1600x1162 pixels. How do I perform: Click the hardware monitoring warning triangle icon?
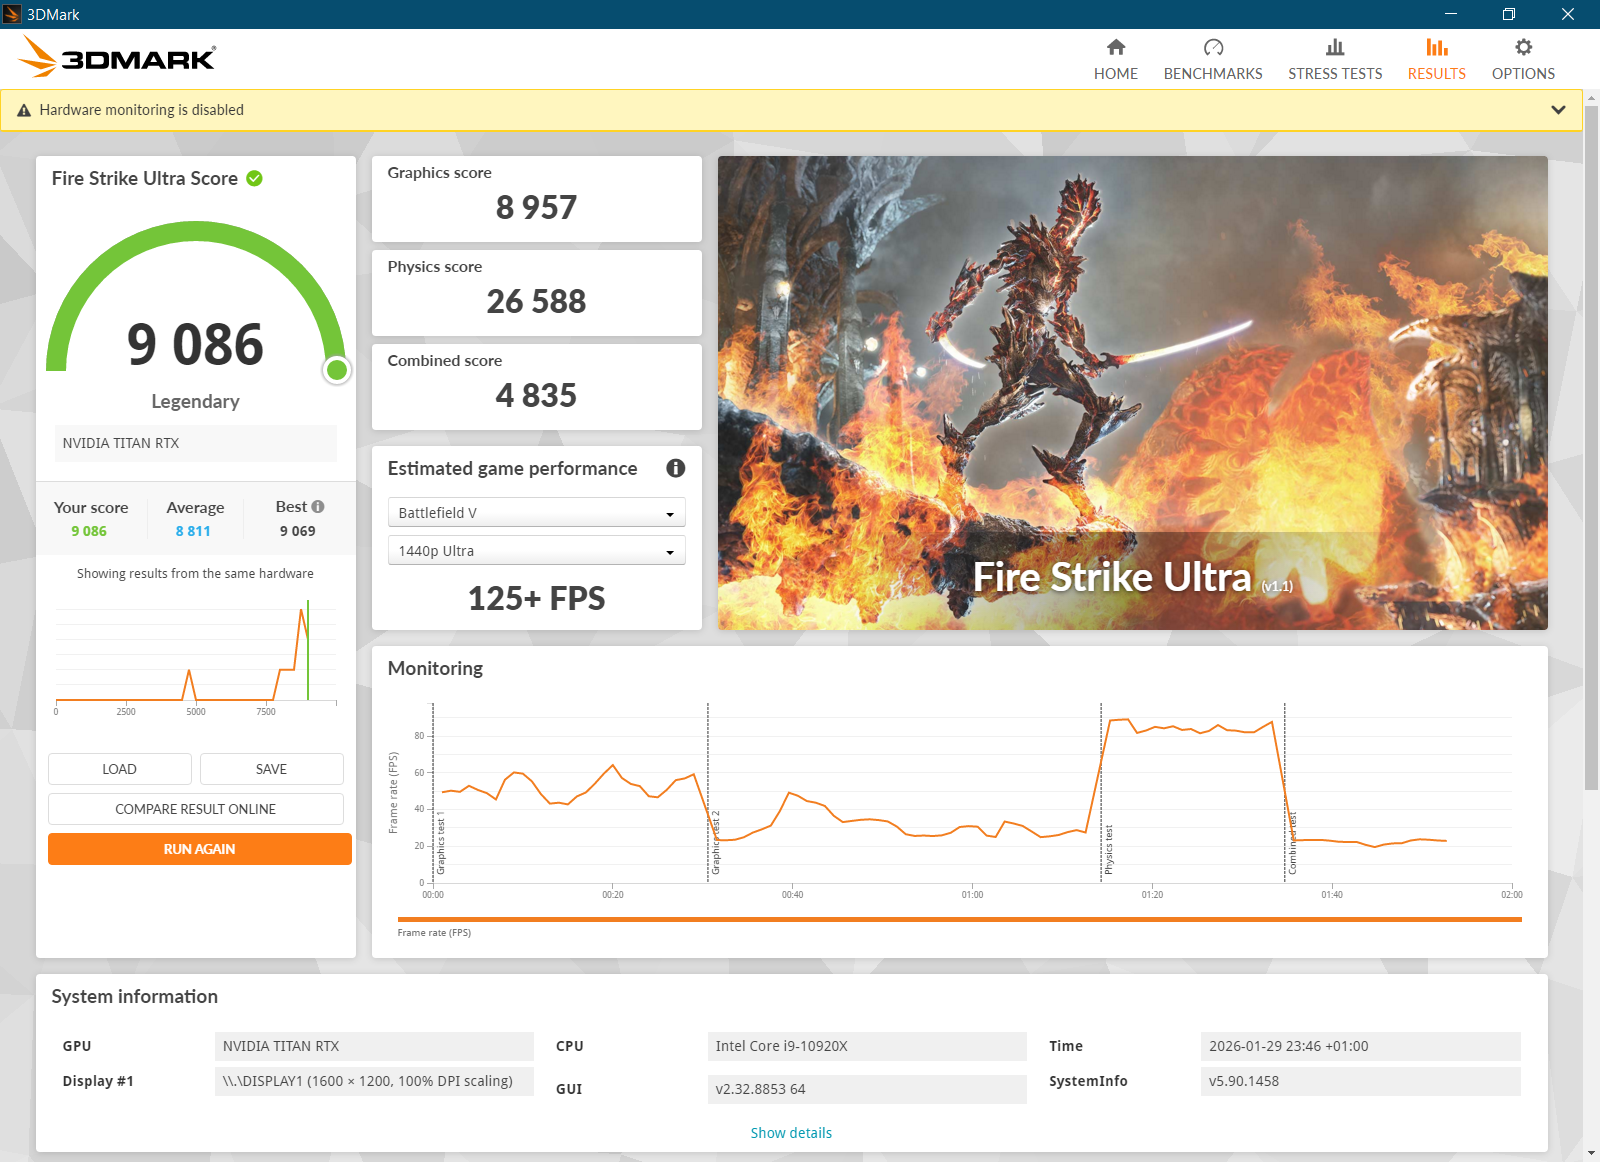[24, 110]
